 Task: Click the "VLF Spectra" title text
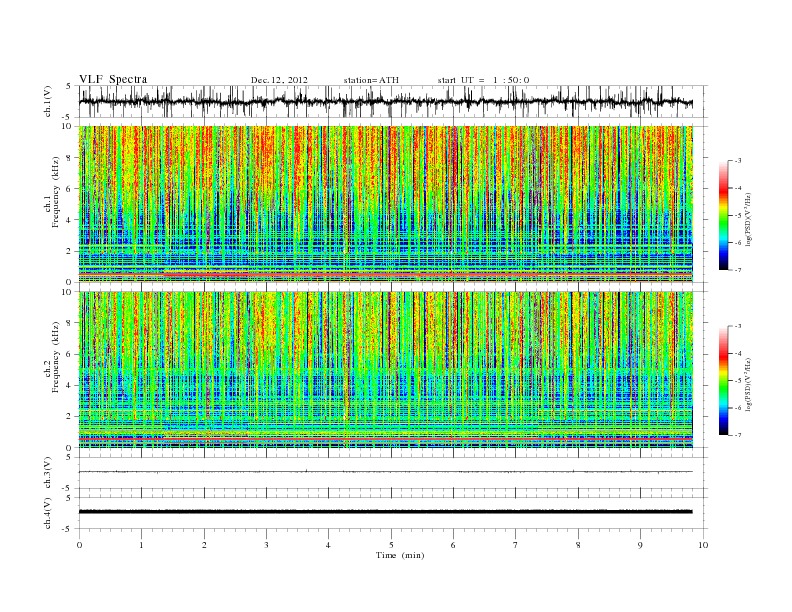(113, 79)
